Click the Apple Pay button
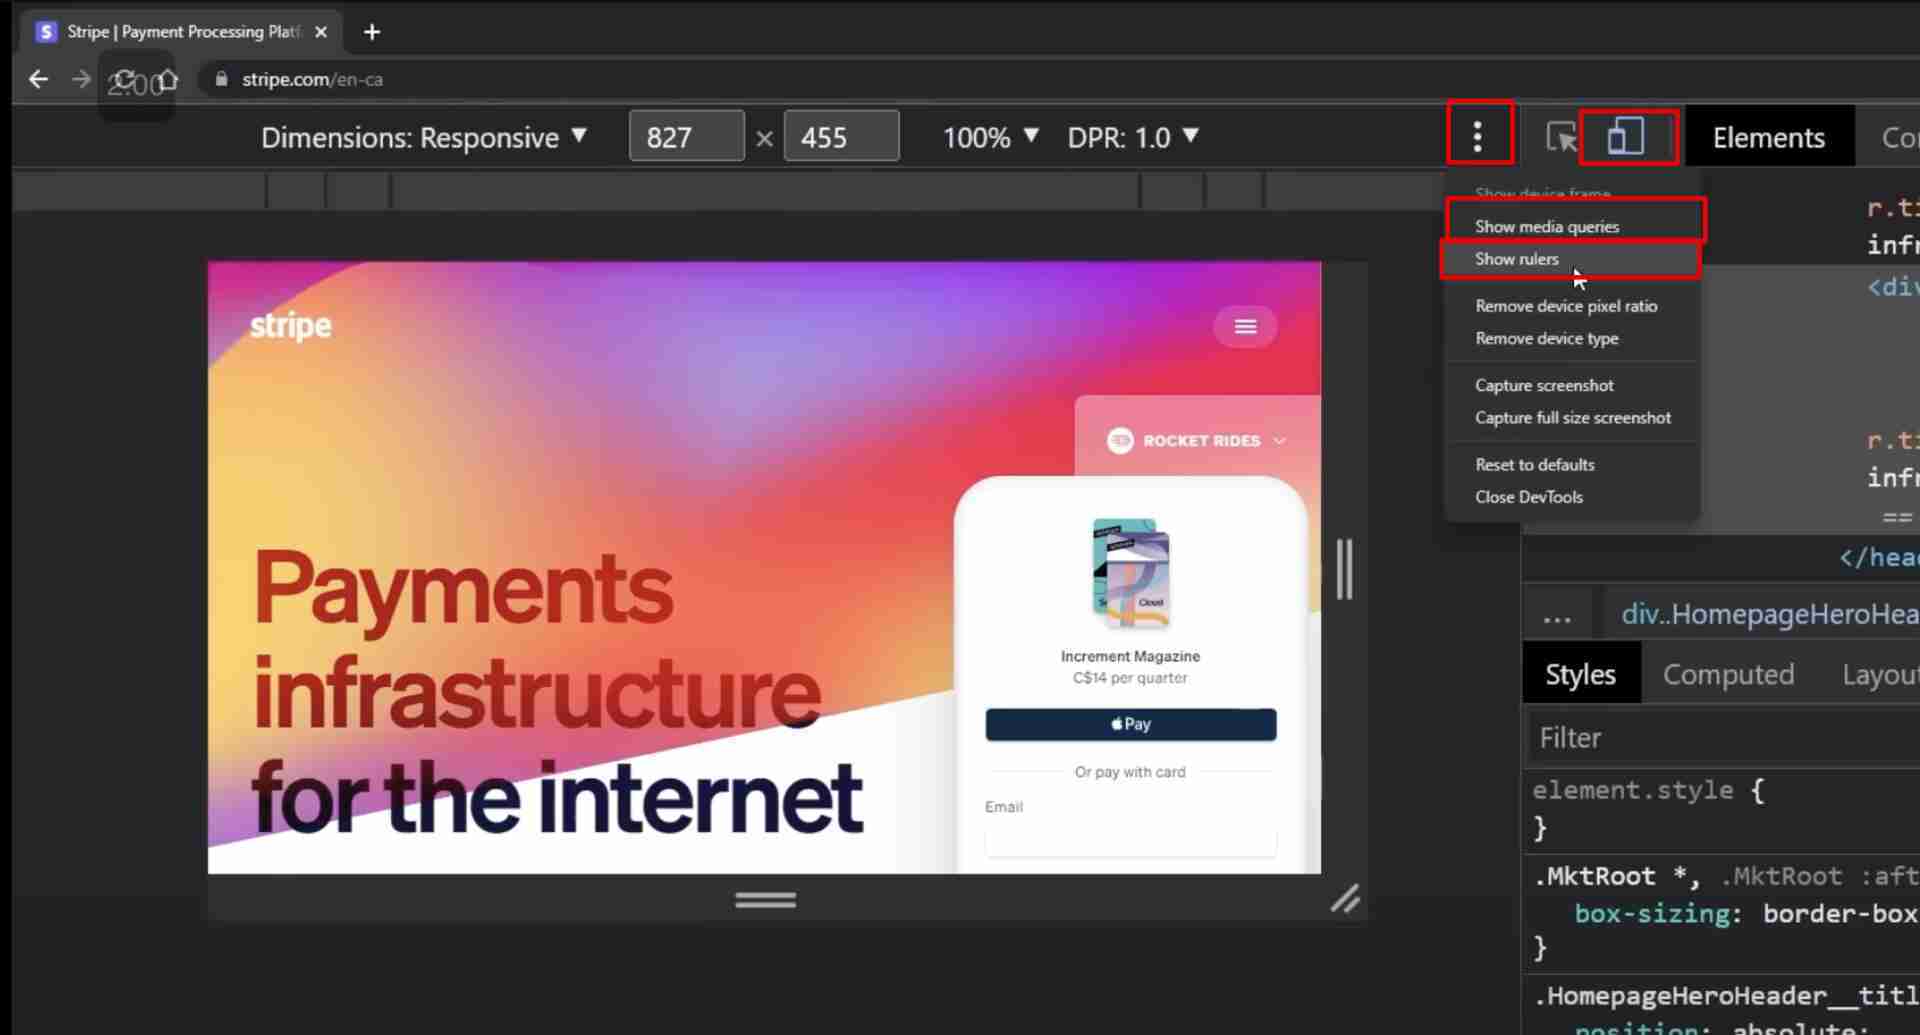This screenshot has height=1035, width=1920. (1130, 724)
